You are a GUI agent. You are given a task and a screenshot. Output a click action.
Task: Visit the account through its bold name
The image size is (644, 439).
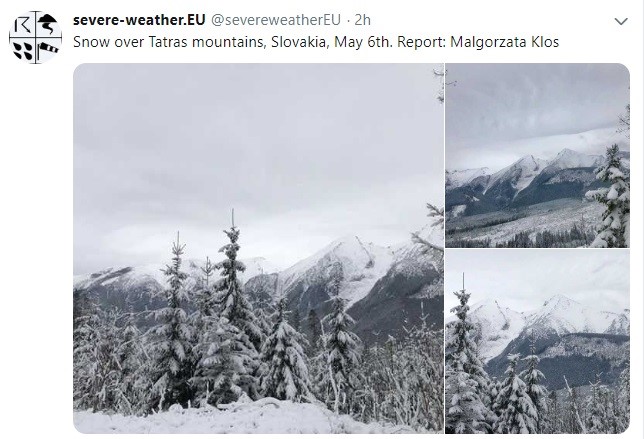(x=139, y=20)
